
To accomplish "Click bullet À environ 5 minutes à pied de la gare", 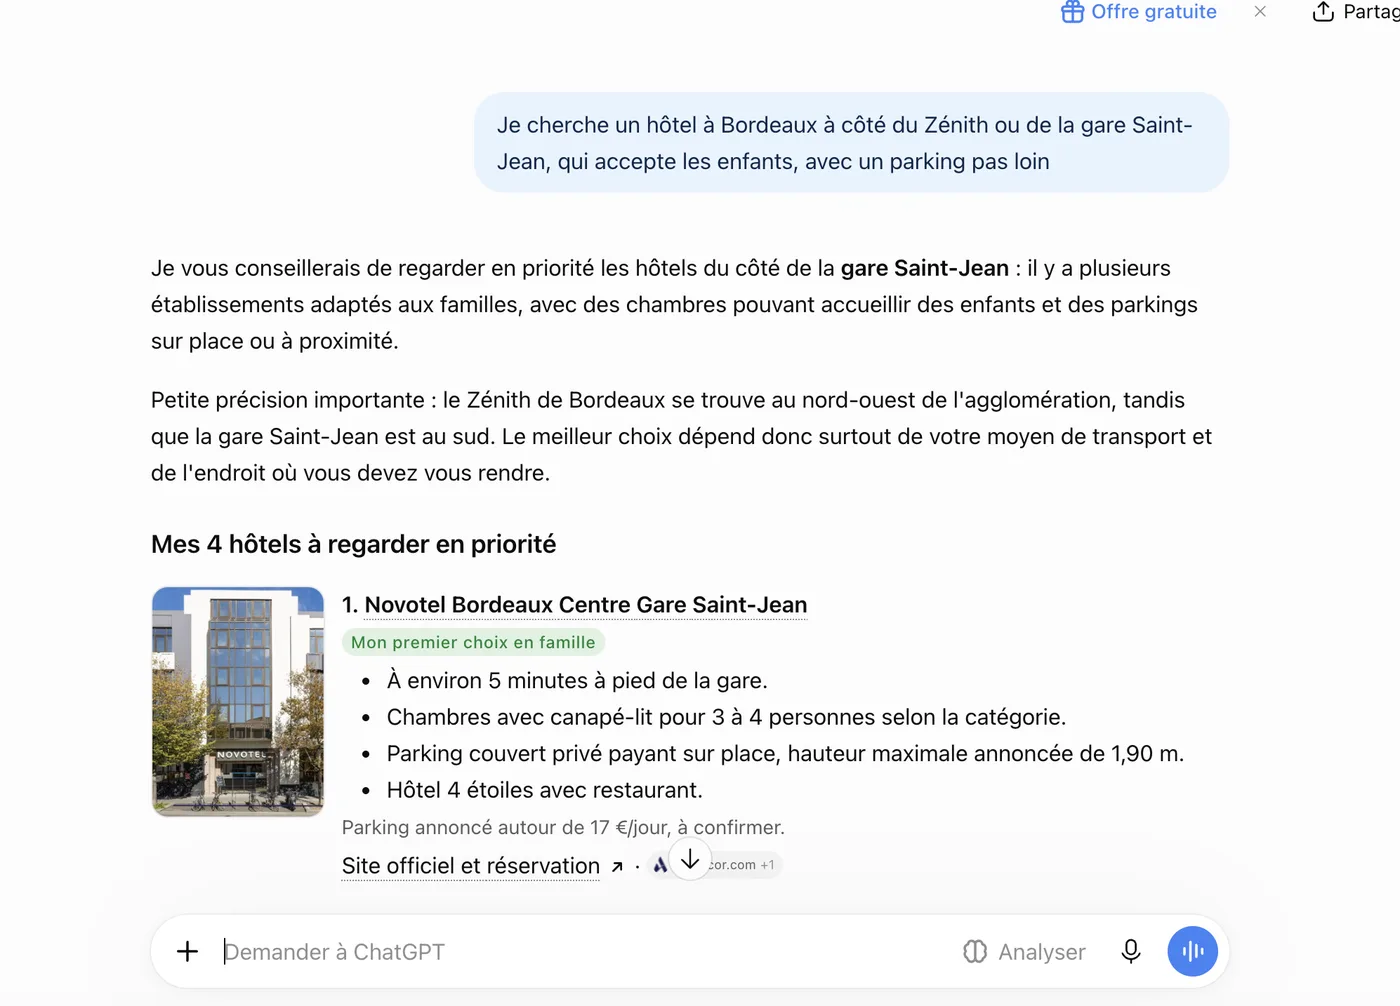I will (x=577, y=681).
